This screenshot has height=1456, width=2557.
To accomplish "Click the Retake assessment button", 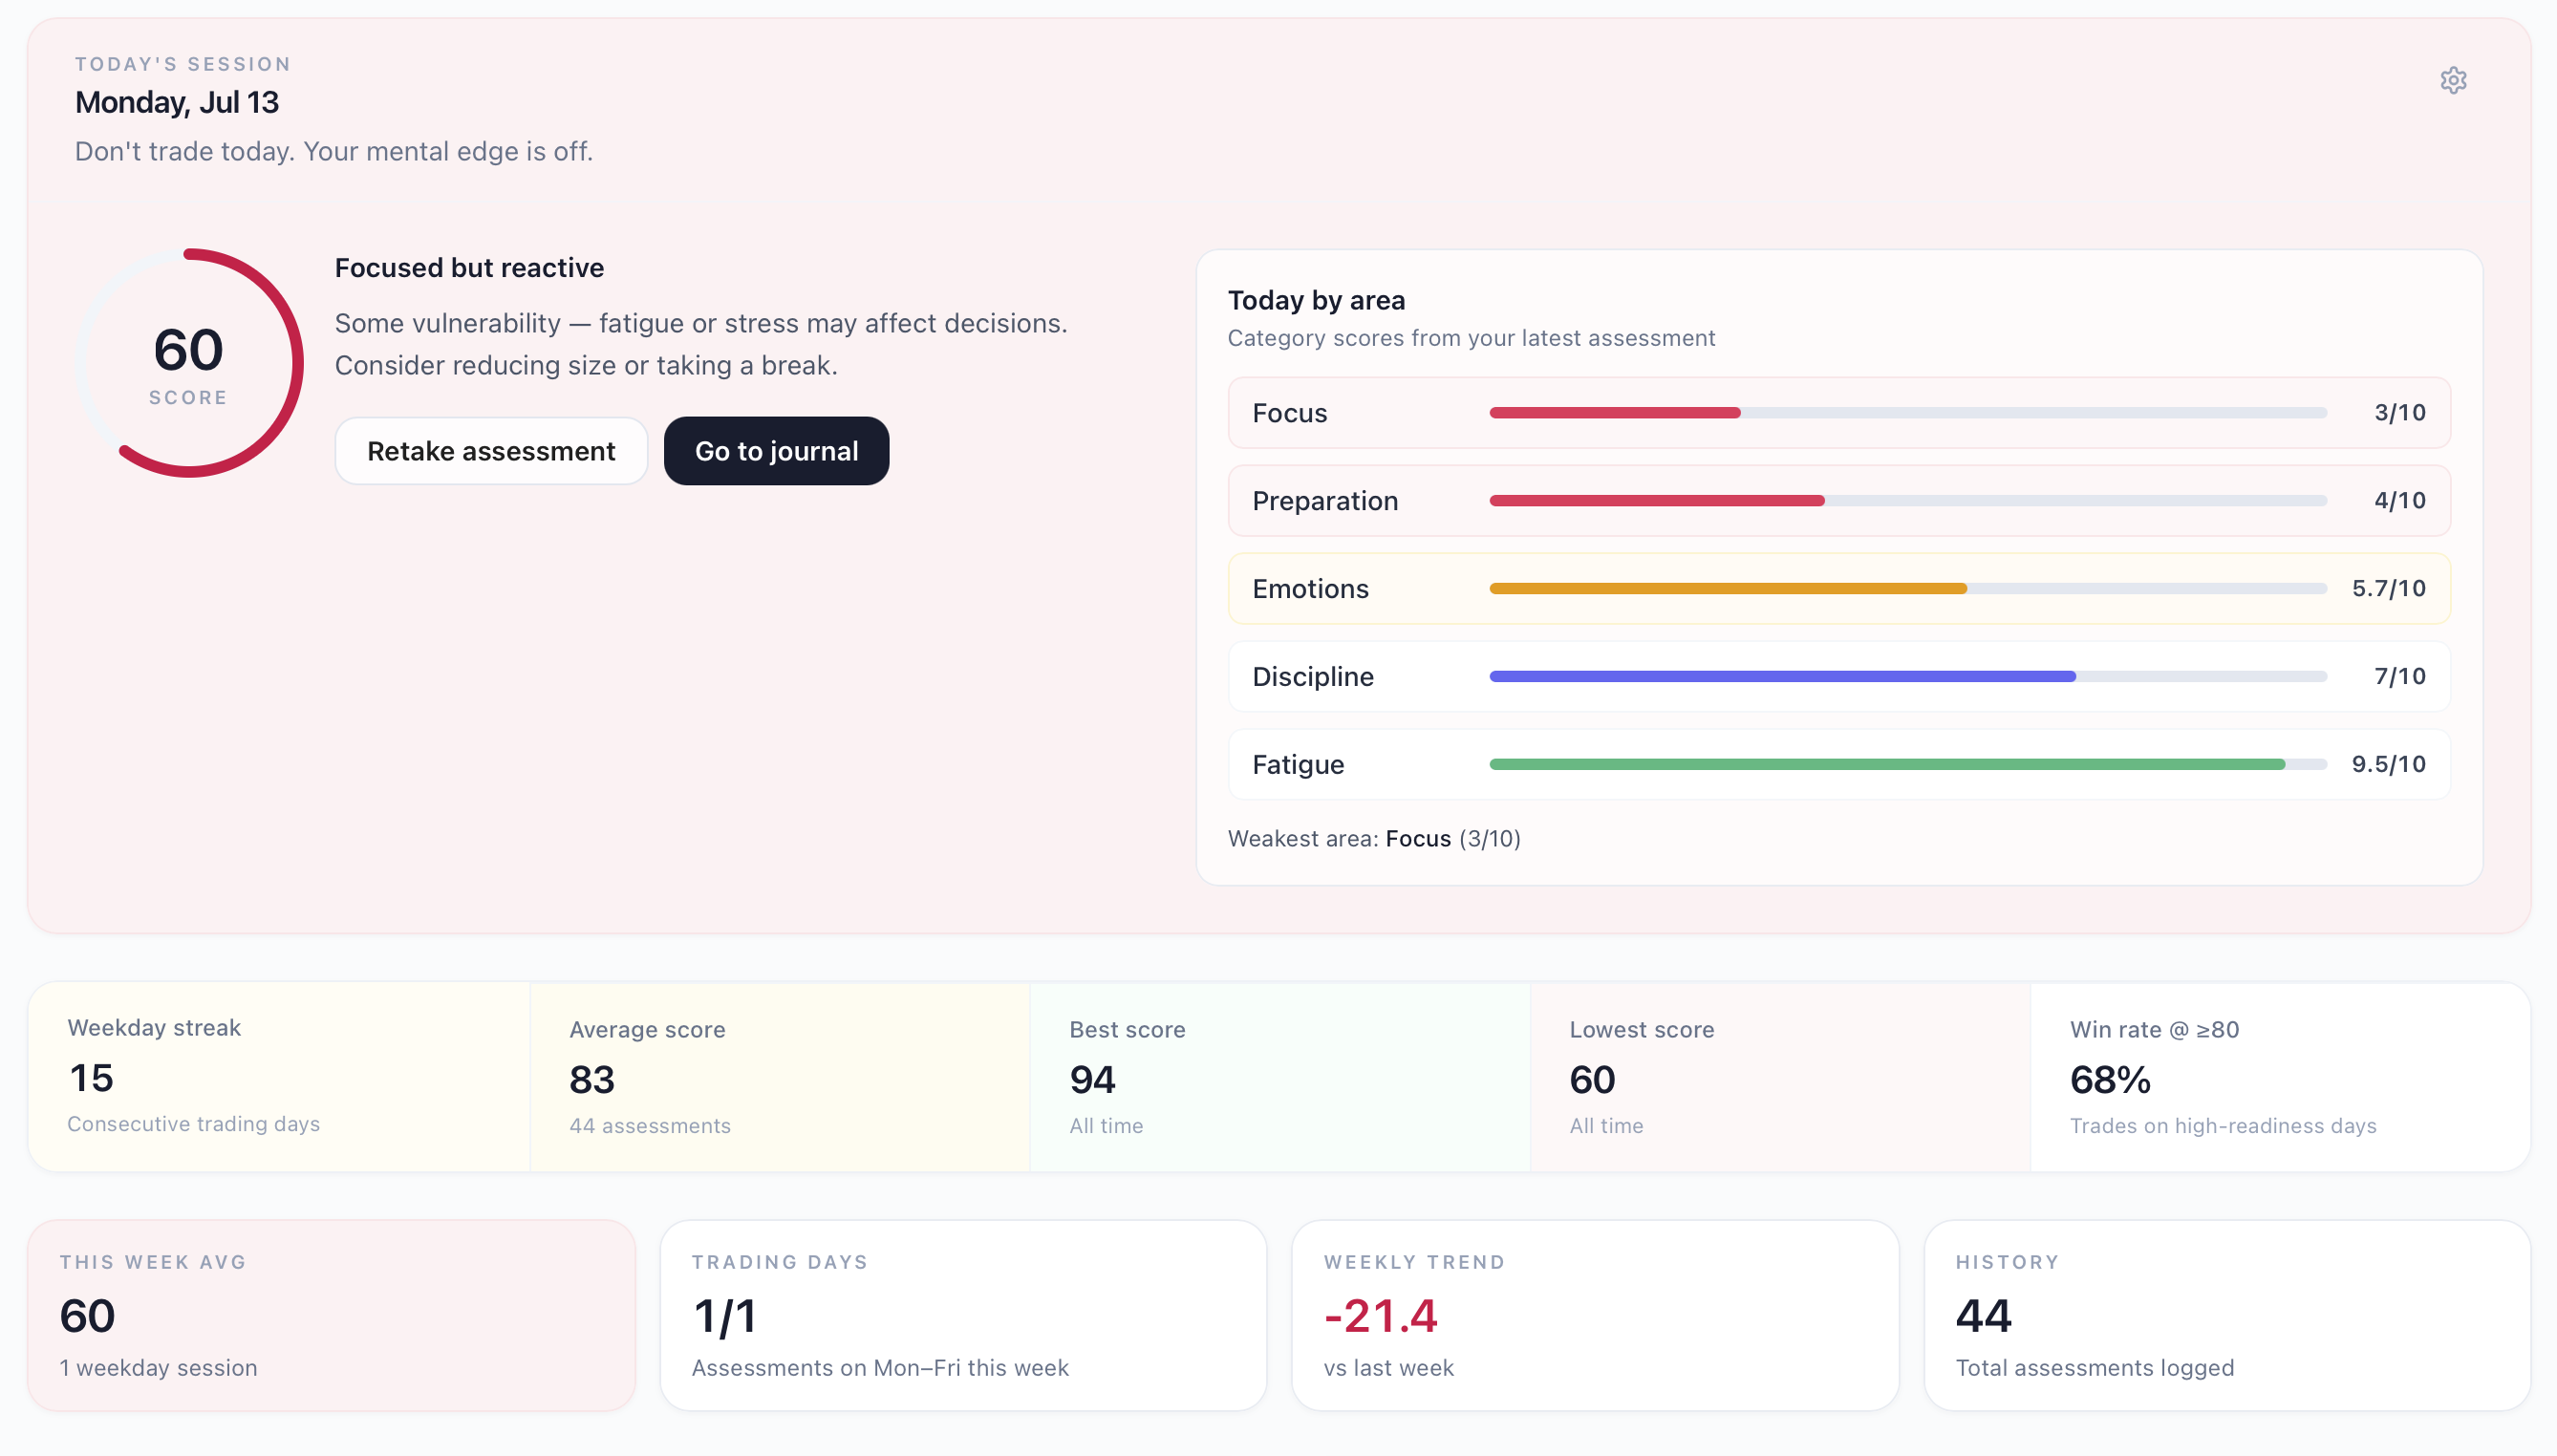I will pyautogui.click(x=491, y=451).
